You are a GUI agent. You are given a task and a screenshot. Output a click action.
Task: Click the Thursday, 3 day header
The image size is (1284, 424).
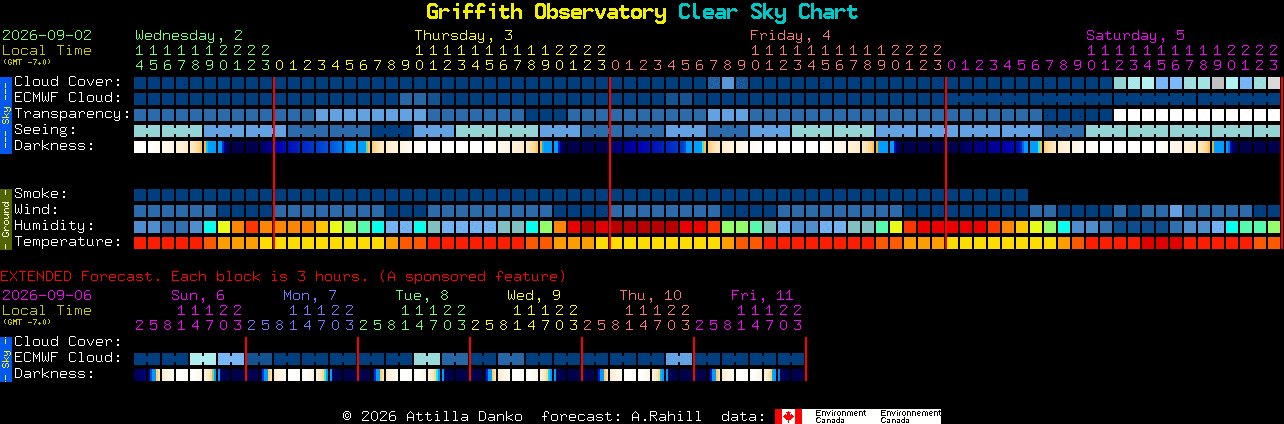pyautogui.click(x=464, y=35)
